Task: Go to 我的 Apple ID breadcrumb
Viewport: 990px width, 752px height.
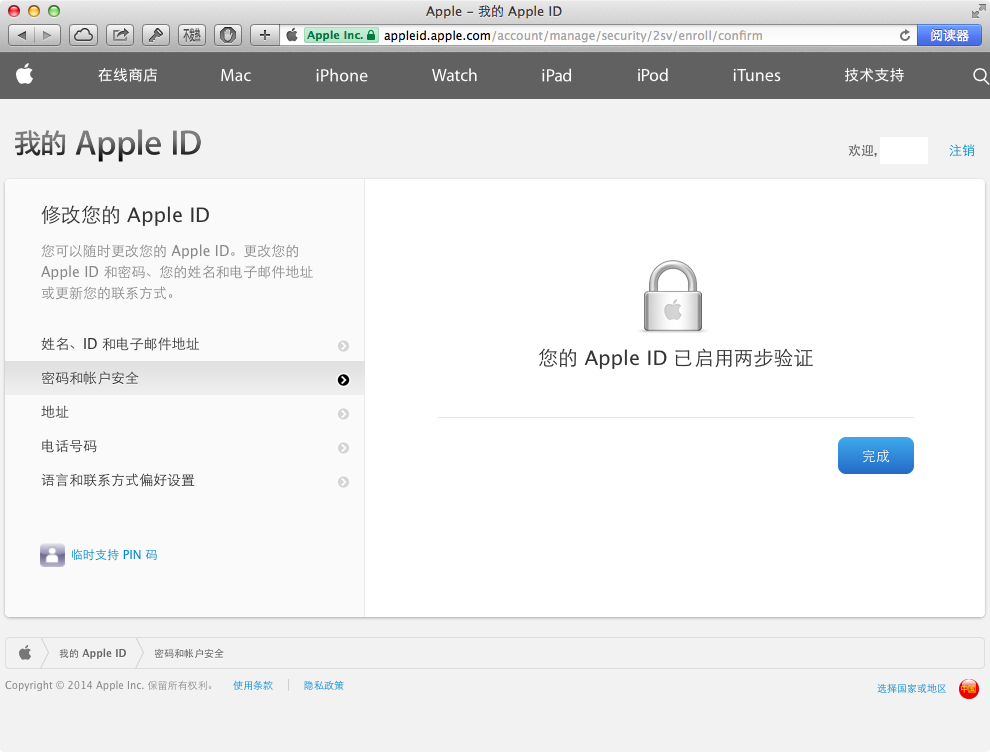Action: click(93, 654)
